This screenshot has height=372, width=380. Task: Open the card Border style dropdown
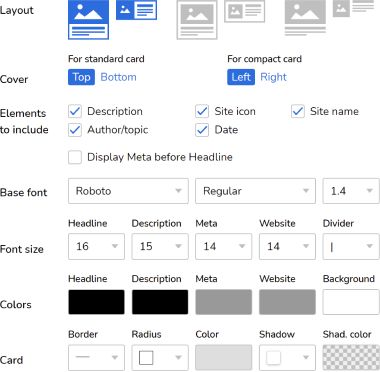coord(96,358)
